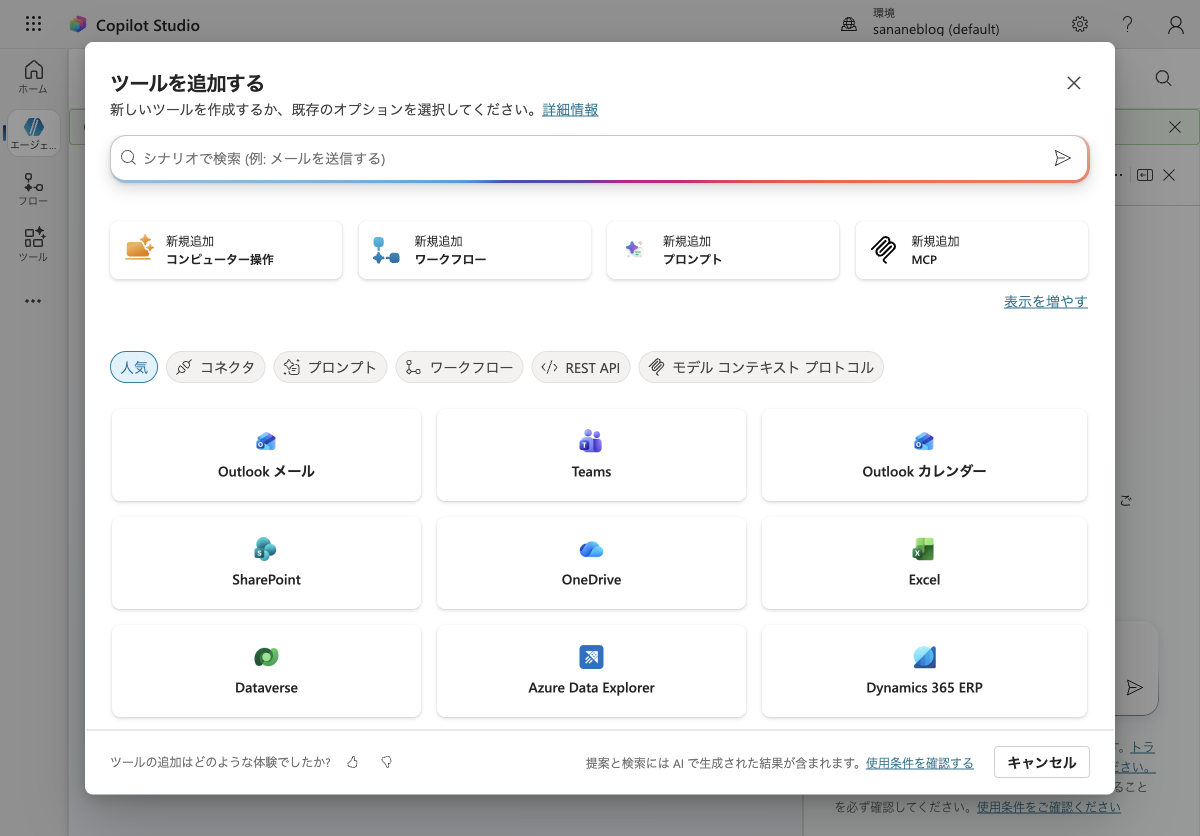Choose the Dataverse connector
This screenshot has width=1200, height=836.
coord(266,671)
